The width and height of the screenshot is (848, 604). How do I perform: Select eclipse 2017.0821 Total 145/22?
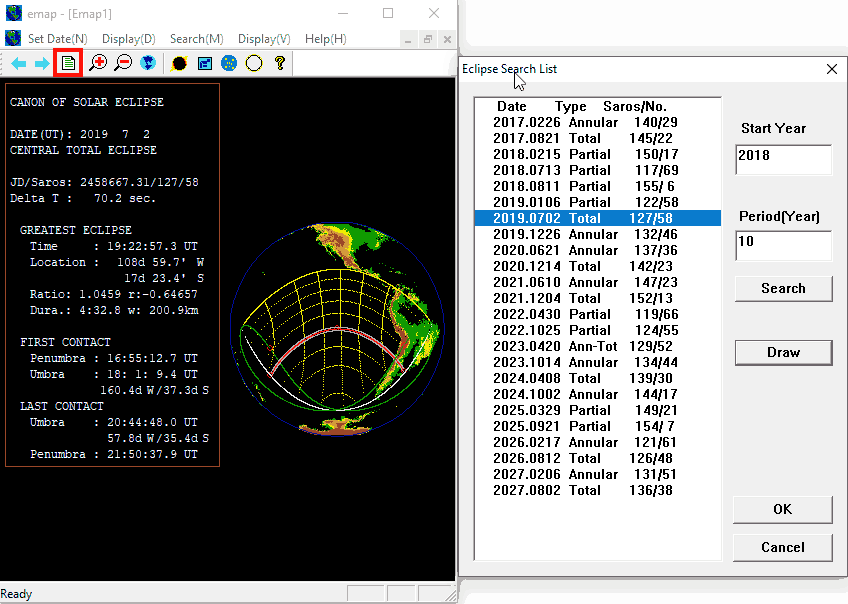click(598, 138)
